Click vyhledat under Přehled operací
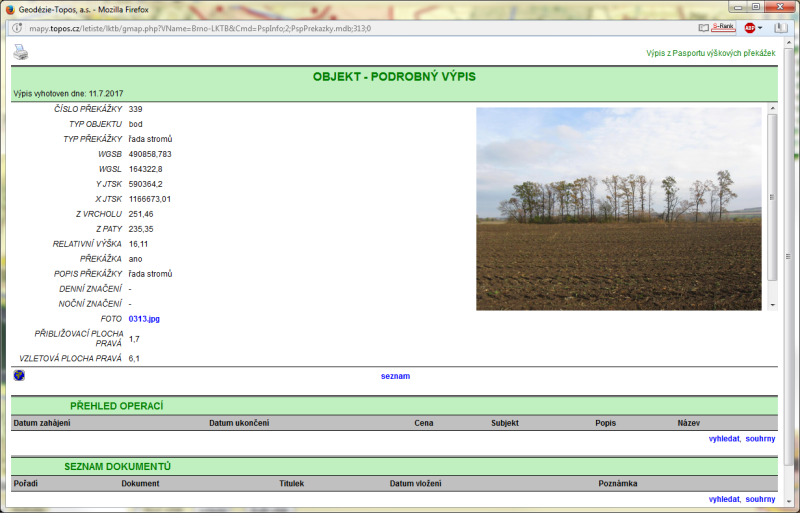The width and height of the screenshot is (800, 513). [724, 438]
